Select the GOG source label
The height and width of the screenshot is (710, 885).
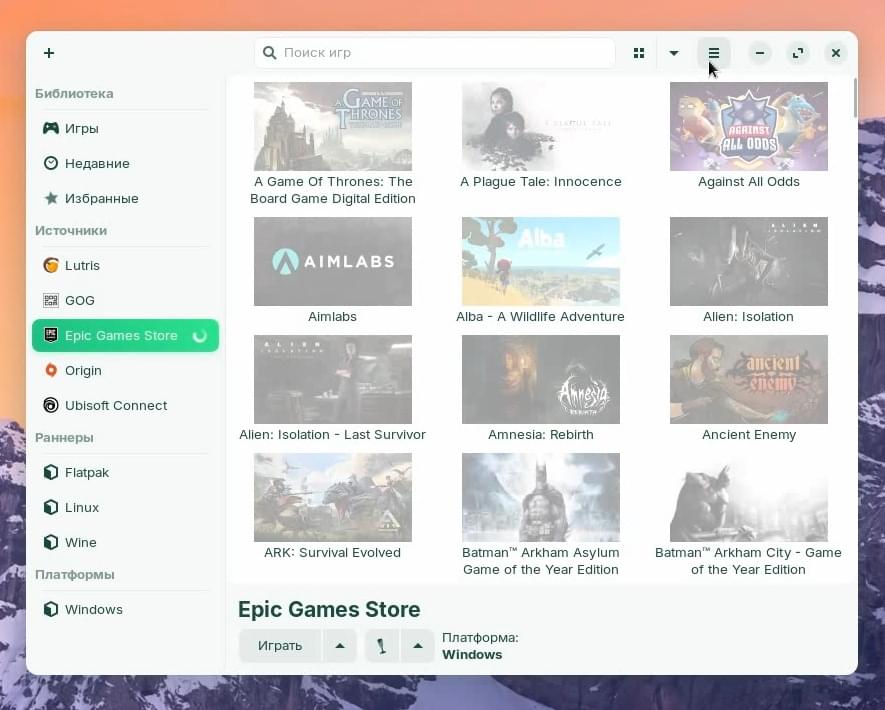tap(80, 300)
